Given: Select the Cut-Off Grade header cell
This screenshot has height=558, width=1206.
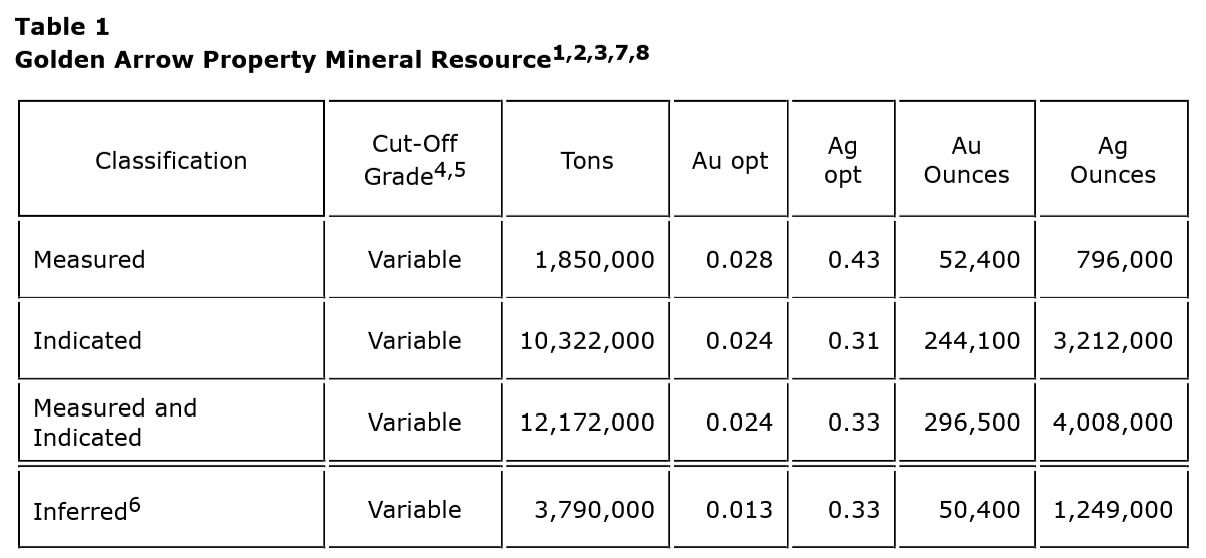Looking at the screenshot, I should click(x=414, y=160).
